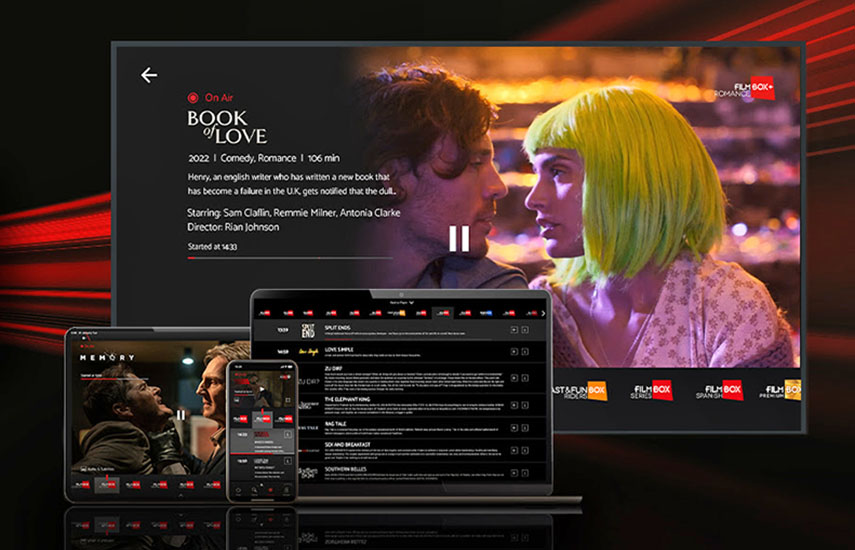Click the play icon on SPLIT ENDS row
This screenshot has height=550, width=855.
[x=514, y=330]
